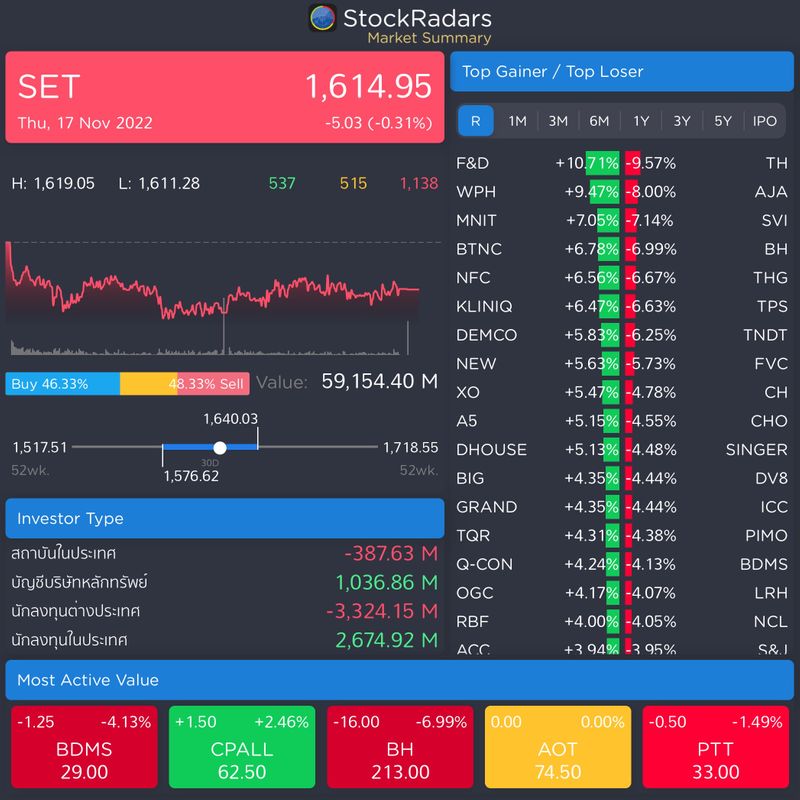Open the 1Y performance view
The image size is (800, 800).
[640, 121]
